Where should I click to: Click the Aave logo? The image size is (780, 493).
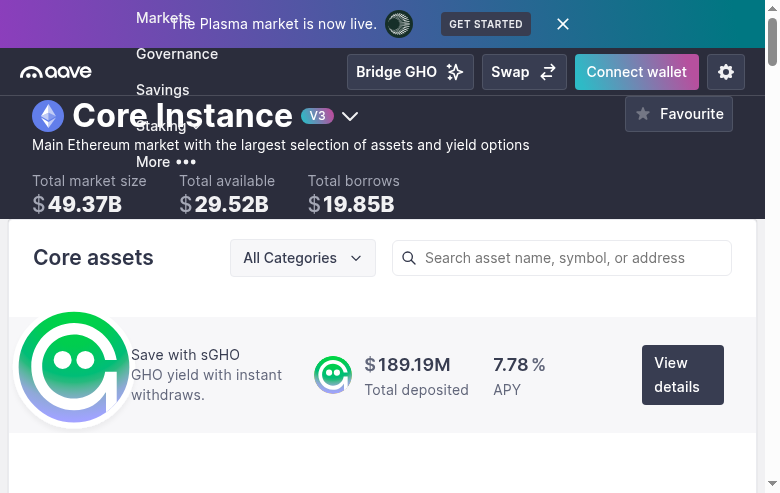click(56, 72)
